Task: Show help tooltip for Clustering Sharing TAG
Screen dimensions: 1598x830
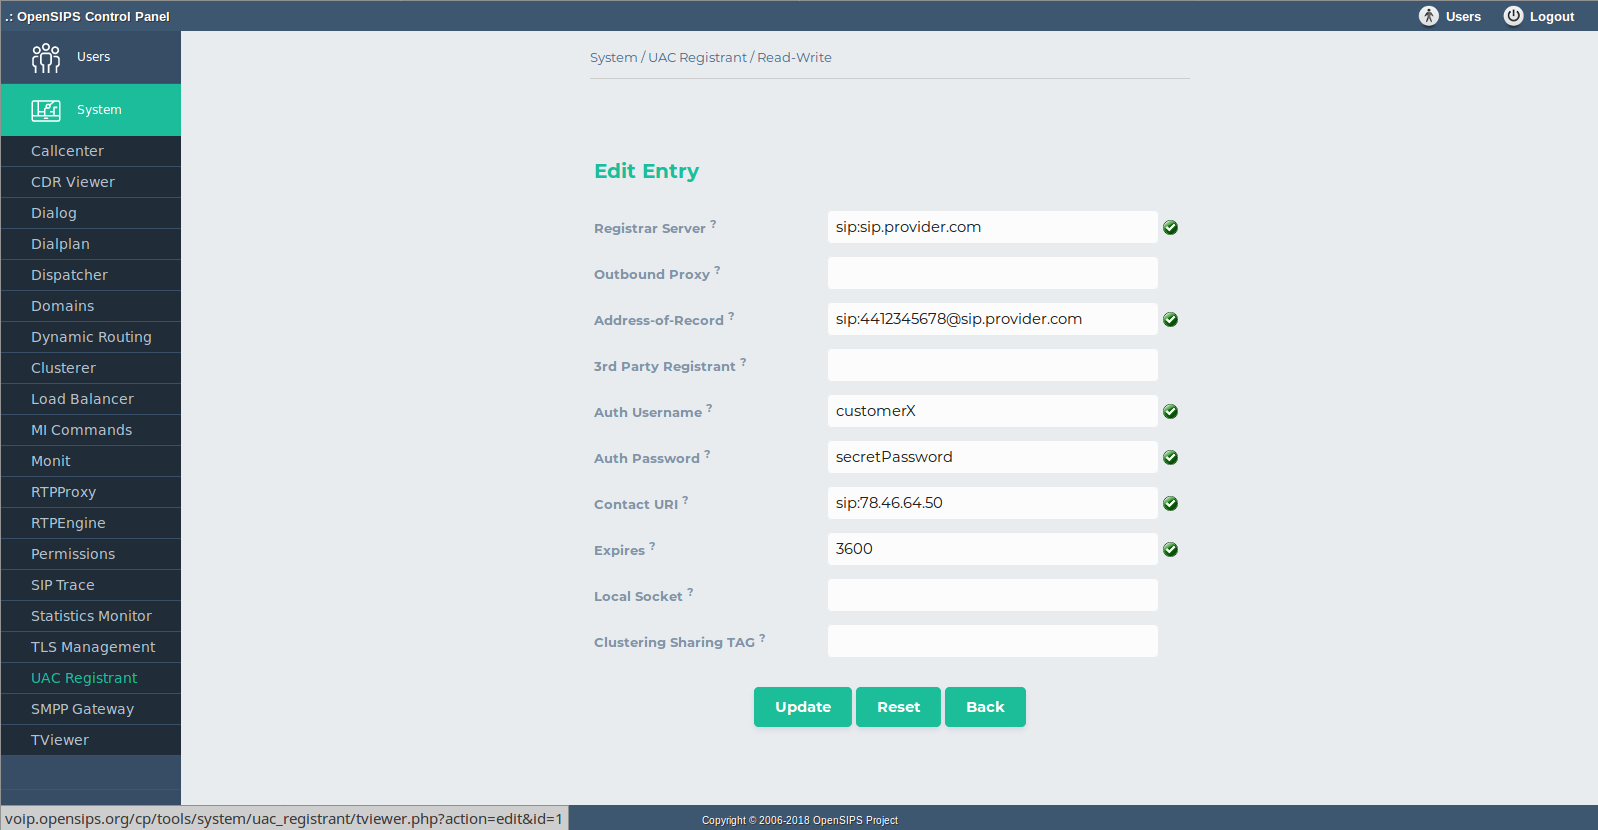Action: coord(762,638)
